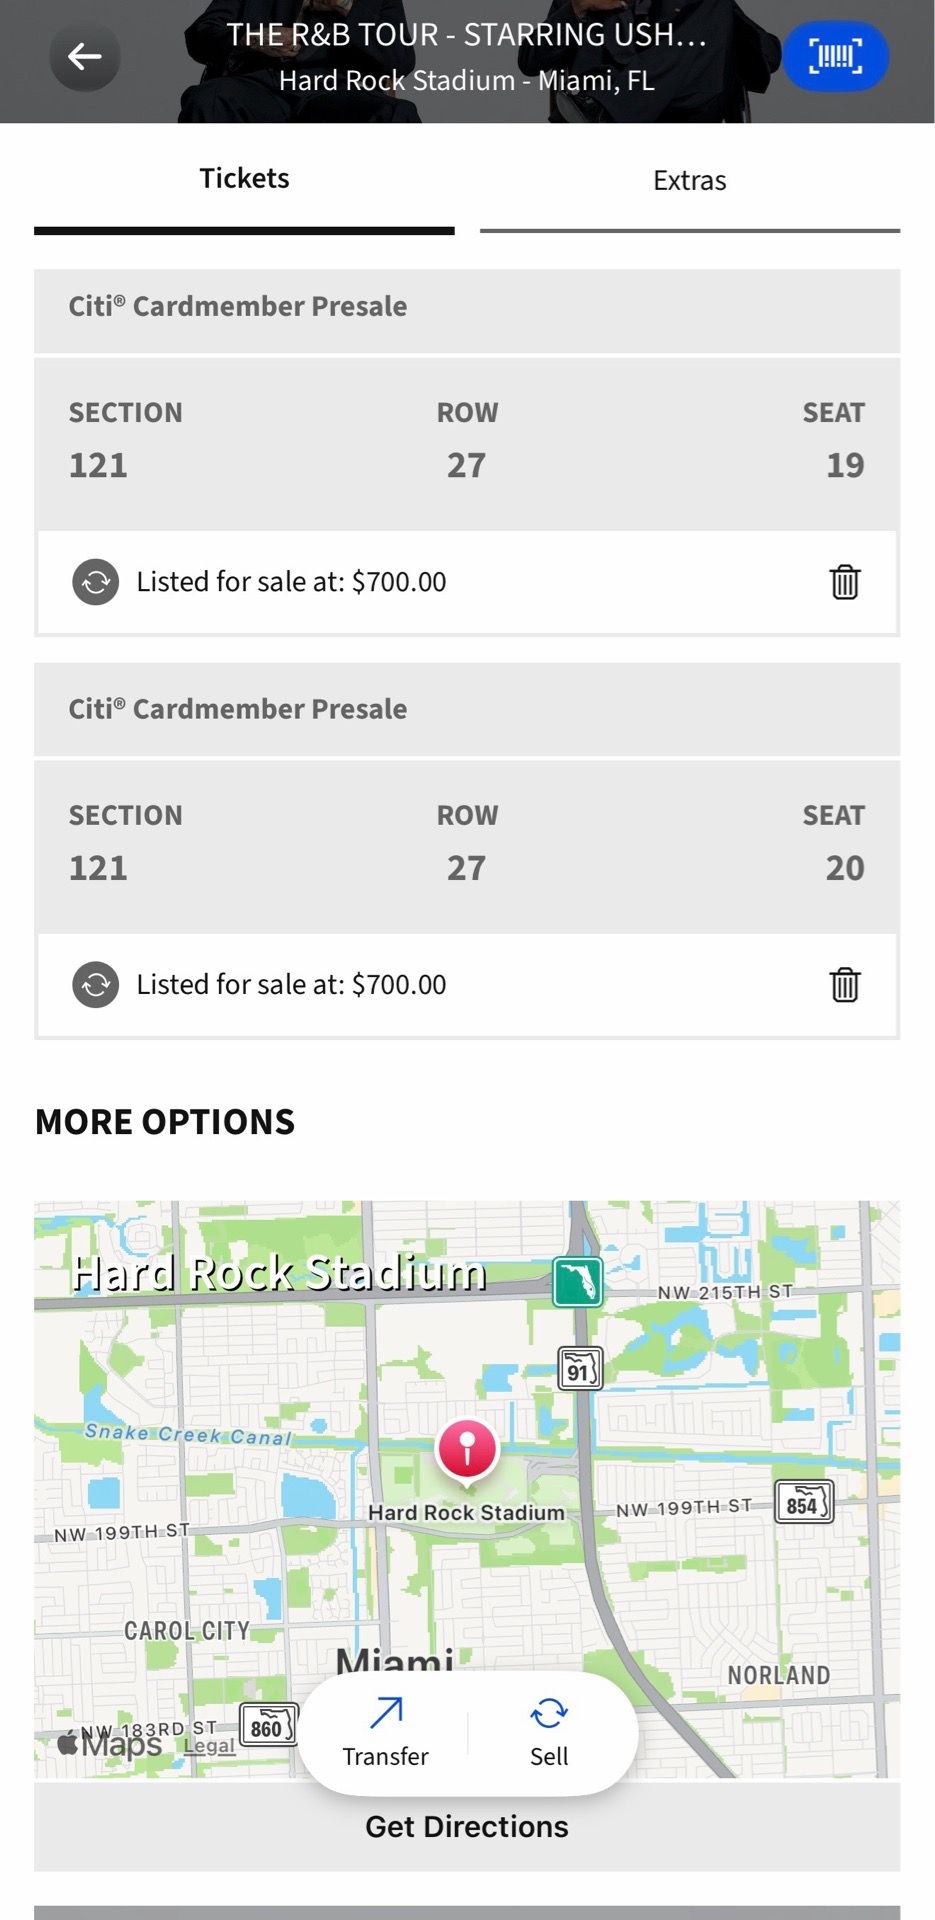Delete the seat 19 sale listing
The width and height of the screenshot is (935, 1920).
845,582
